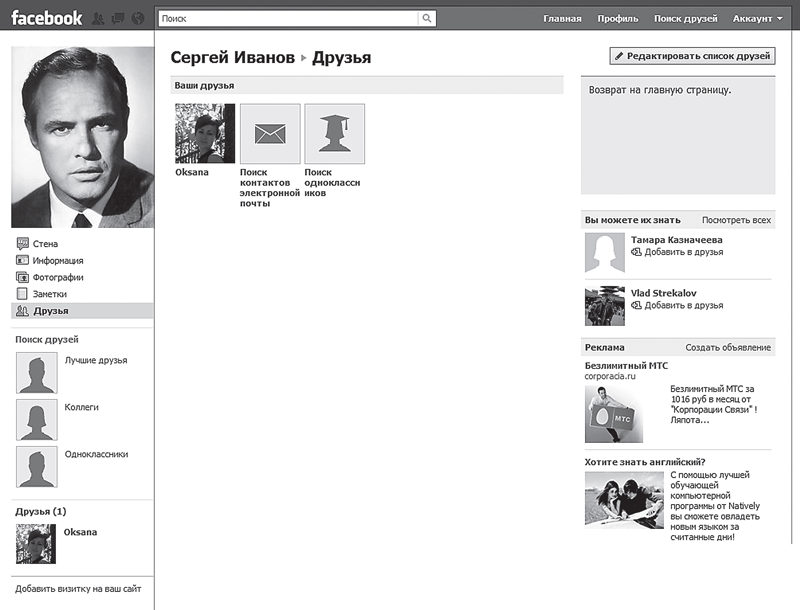This screenshot has height=610, width=800.
Task: Click the classmates graduate cap icon
Action: point(334,134)
